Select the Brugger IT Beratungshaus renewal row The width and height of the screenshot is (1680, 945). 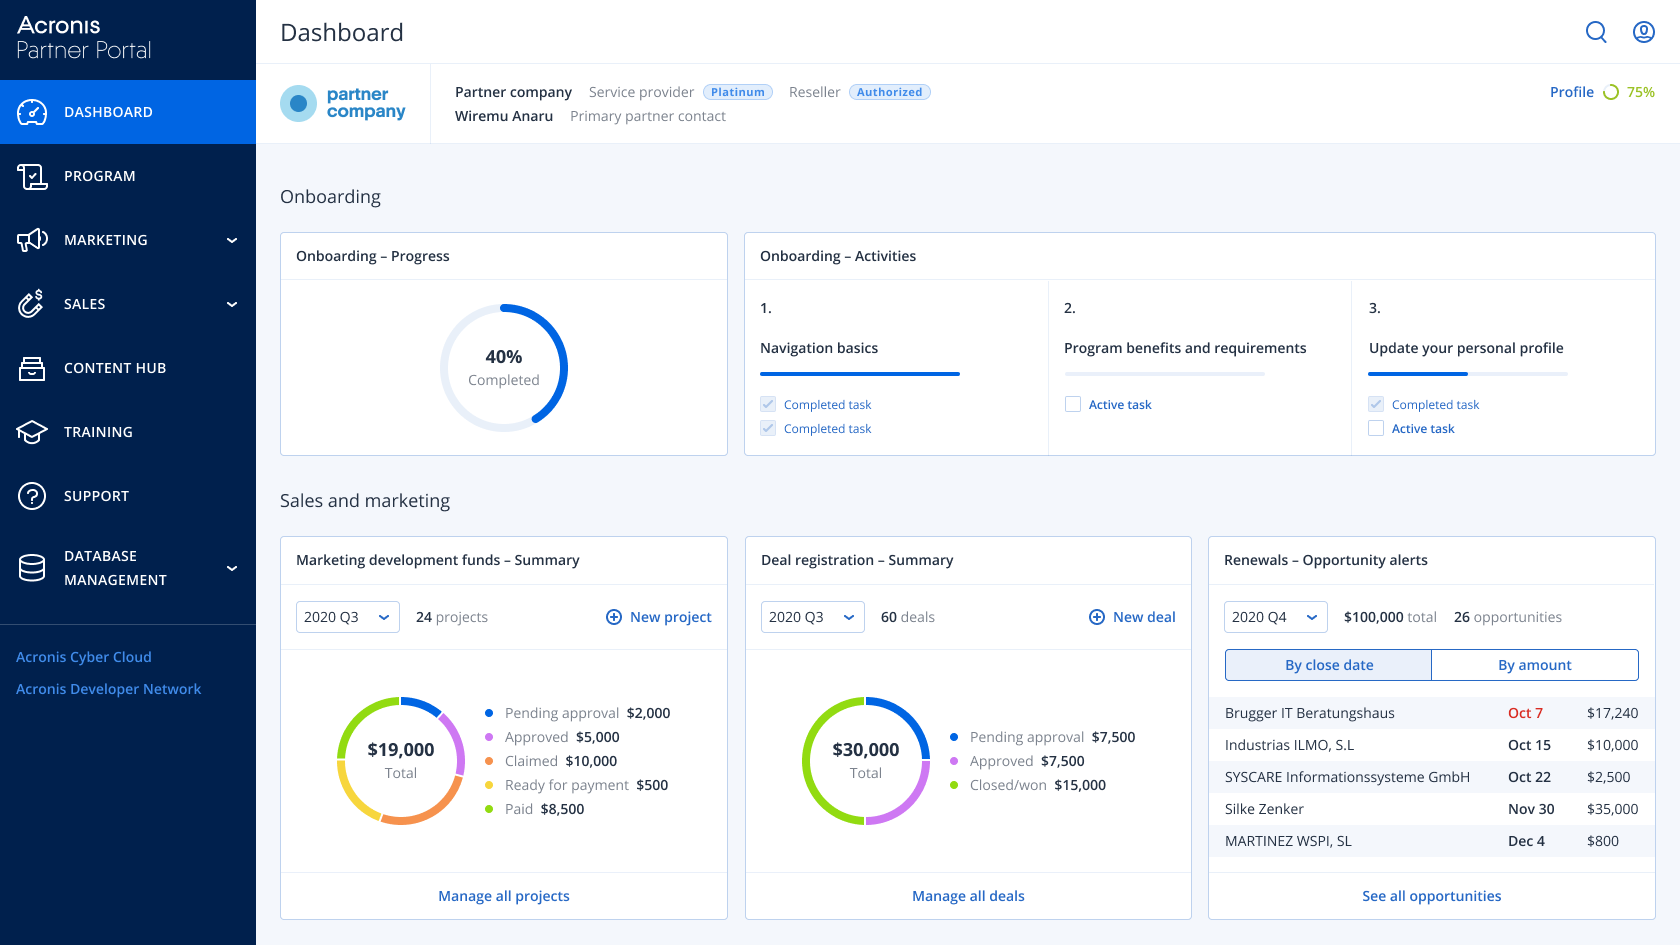[x=1431, y=713]
